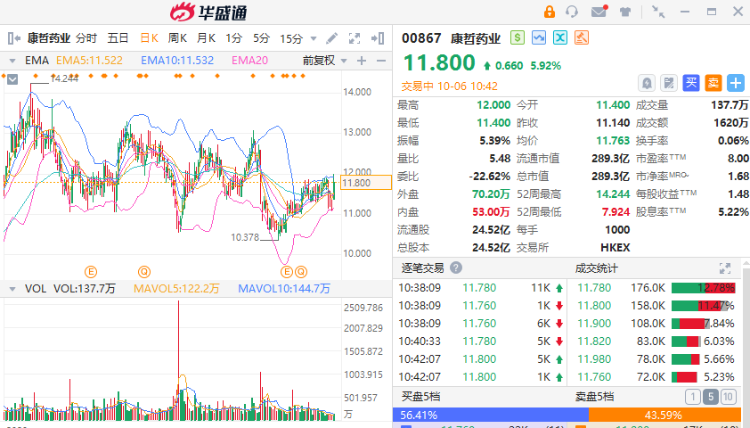Click the first E earnings marker
The width and height of the screenshot is (750, 428).
(x=91, y=272)
